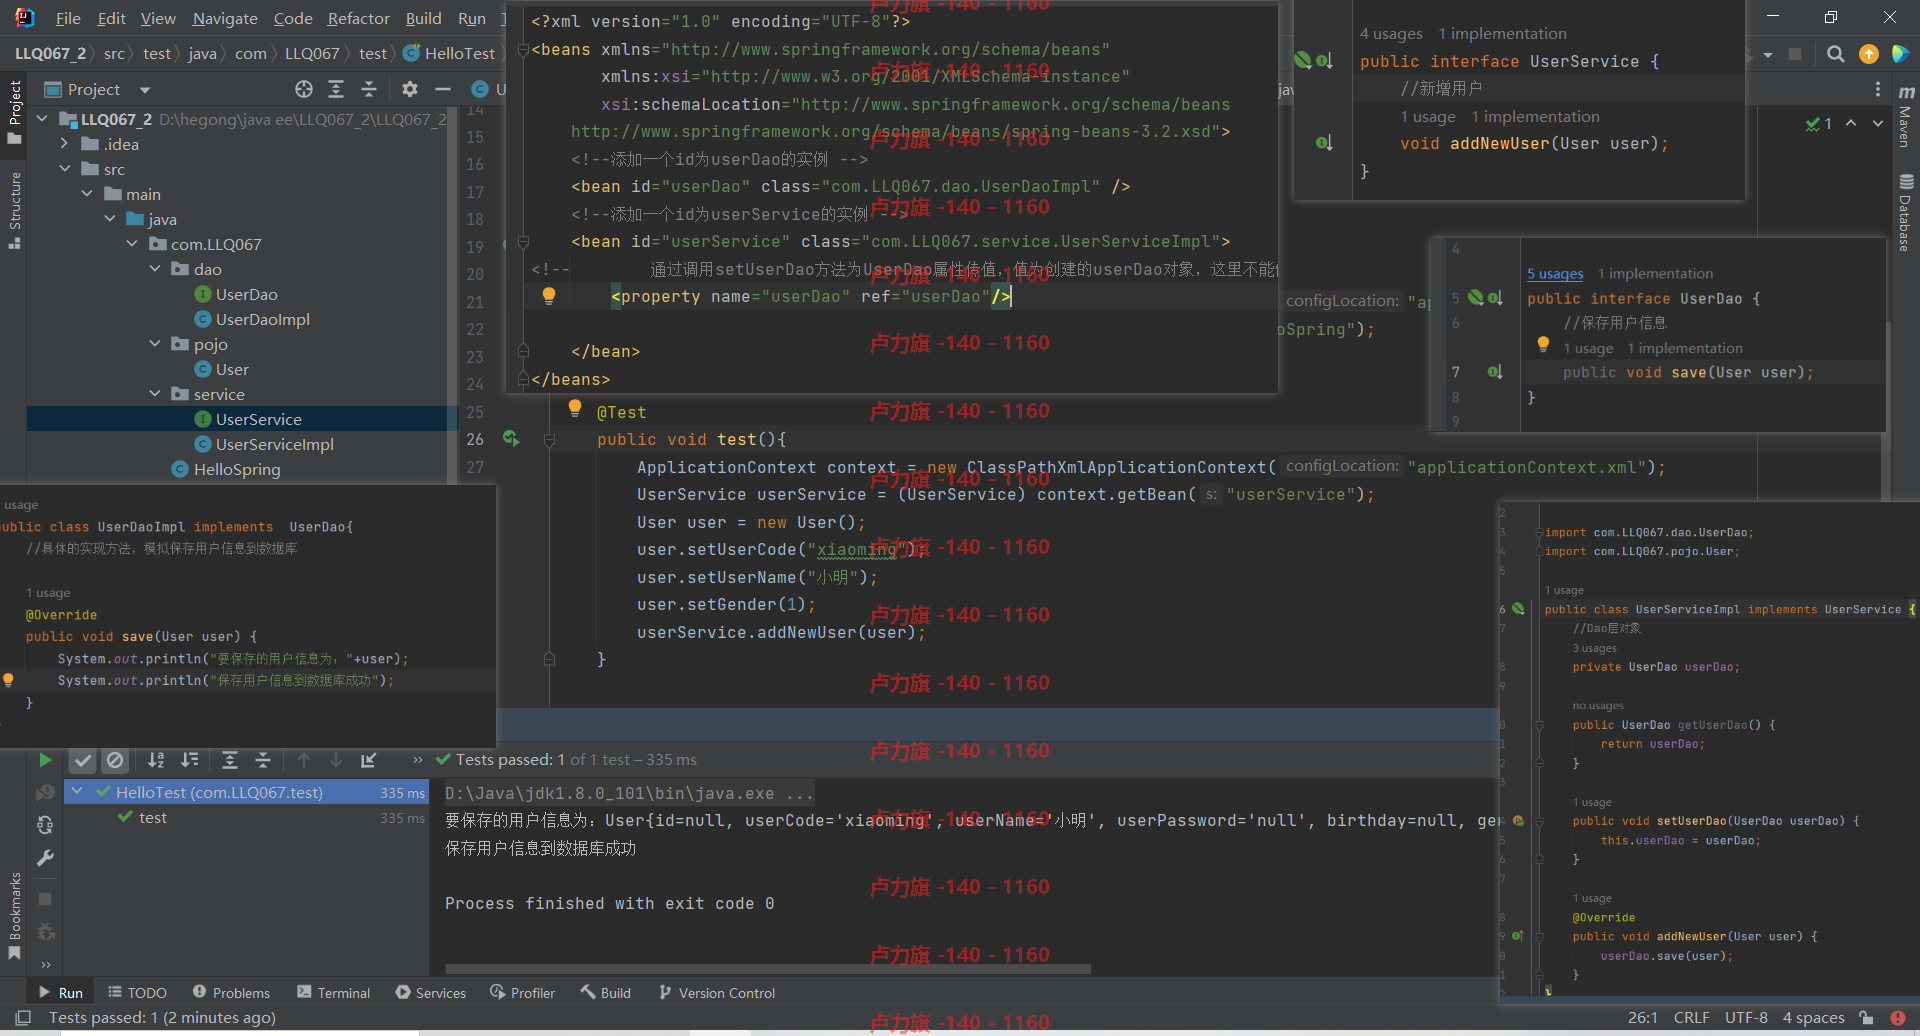Click the run gutter icon beside test()
Screen dimensions: 1920x1036
pyautogui.click(x=511, y=438)
